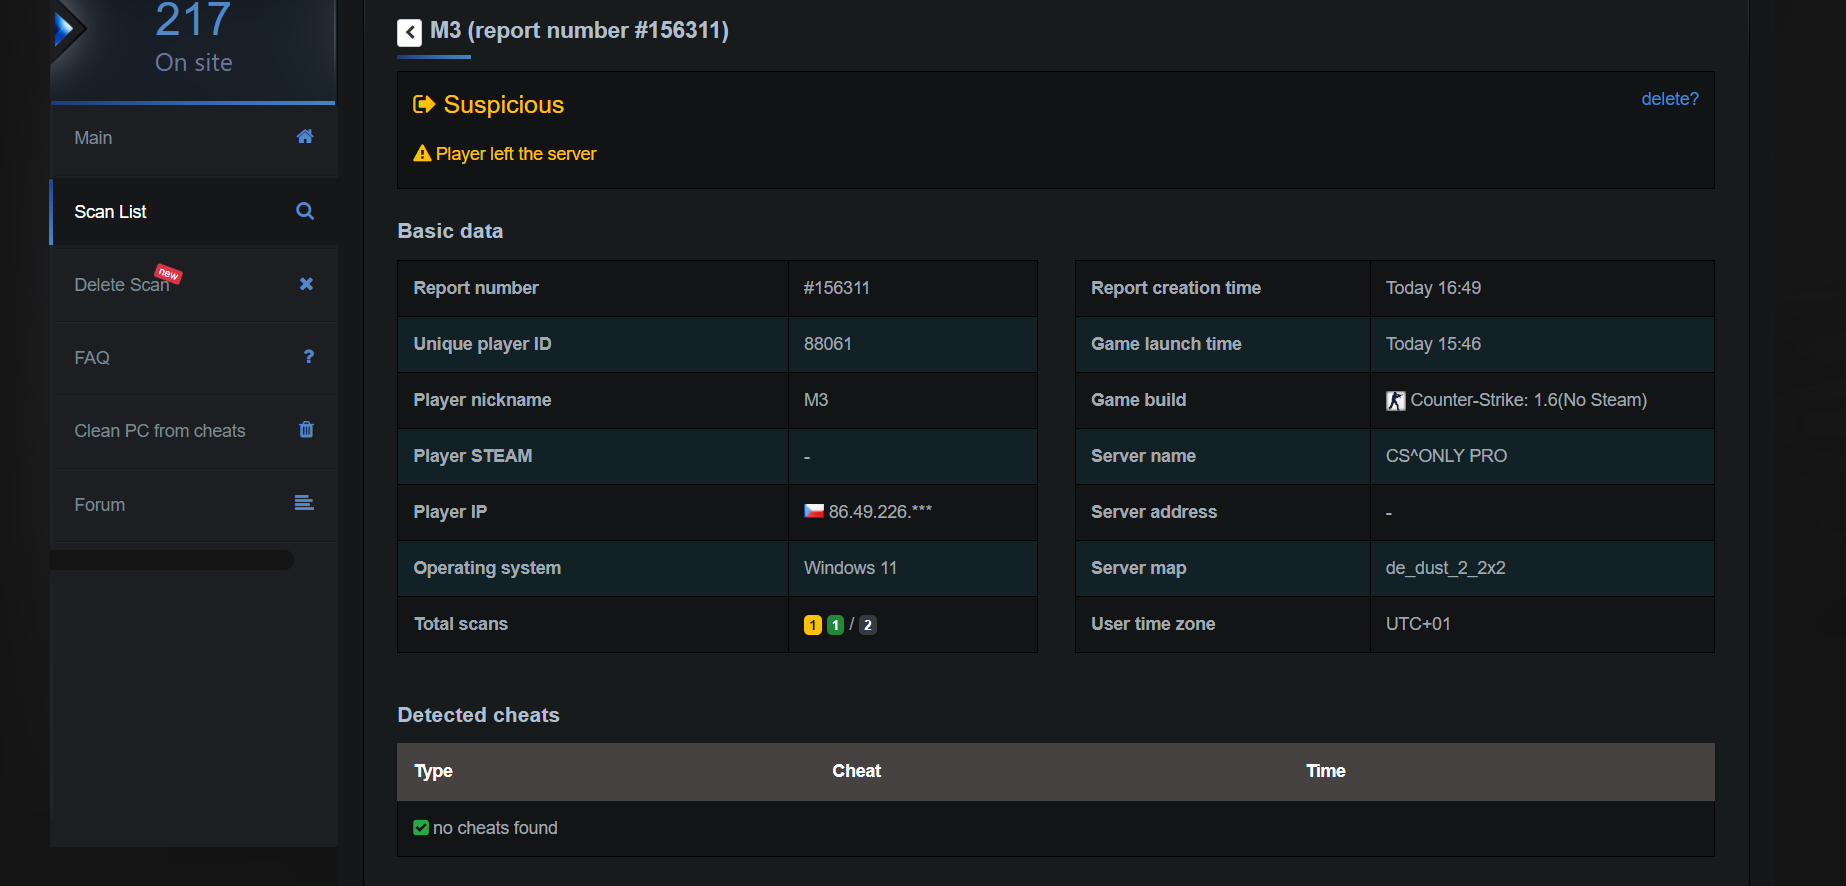Screen dimensions: 1846x886
Task: Click the sidebar horizontal scrollbar
Action: coord(172,560)
